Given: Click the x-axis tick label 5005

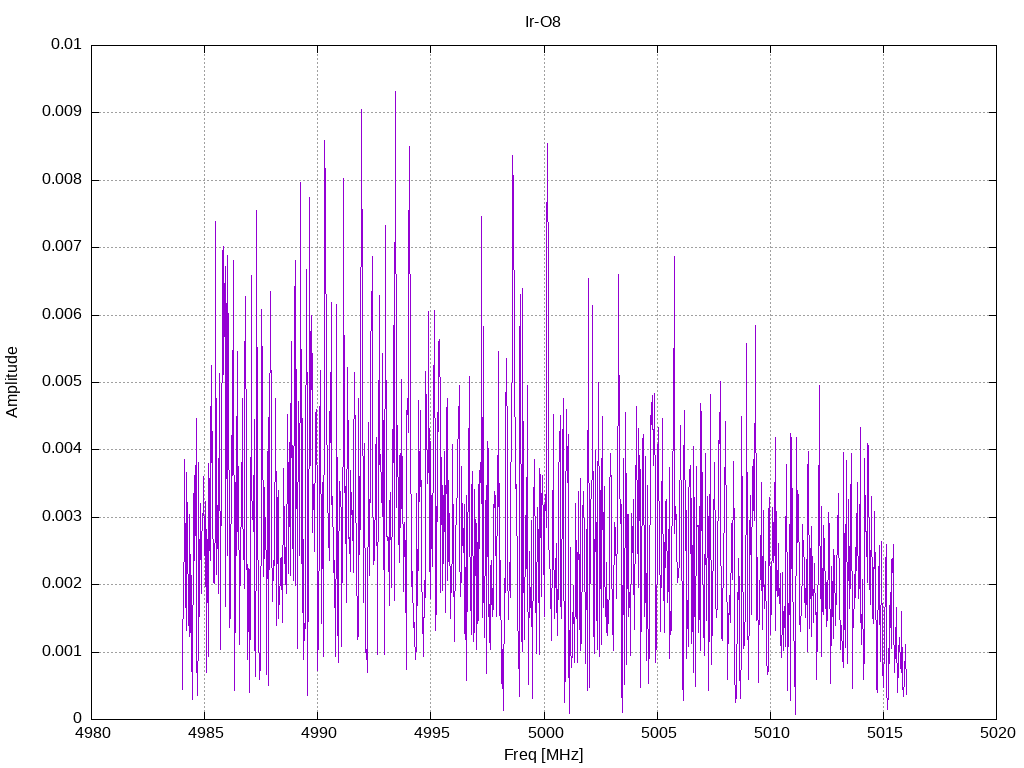Looking at the screenshot, I should coord(658,733).
